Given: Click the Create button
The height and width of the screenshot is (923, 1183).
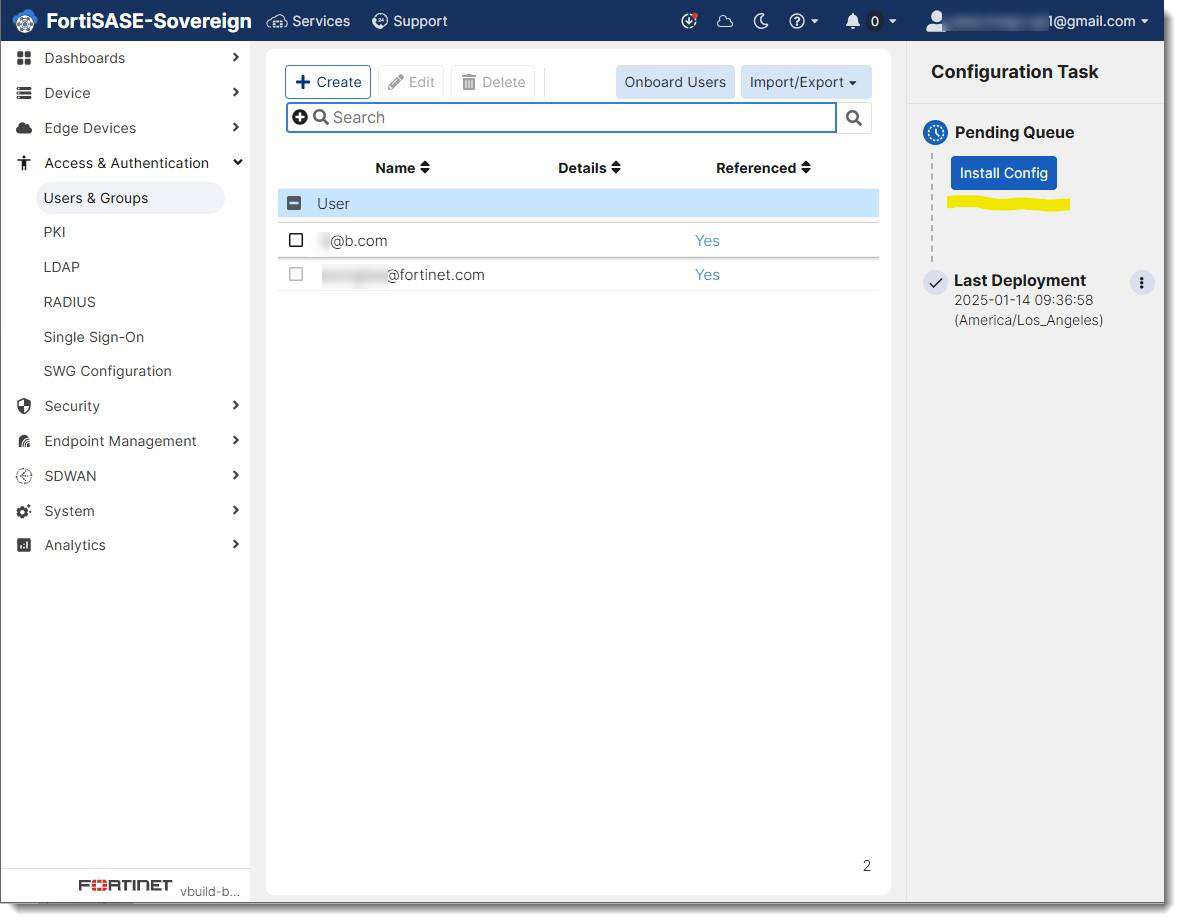Looking at the screenshot, I should click(327, 82).
